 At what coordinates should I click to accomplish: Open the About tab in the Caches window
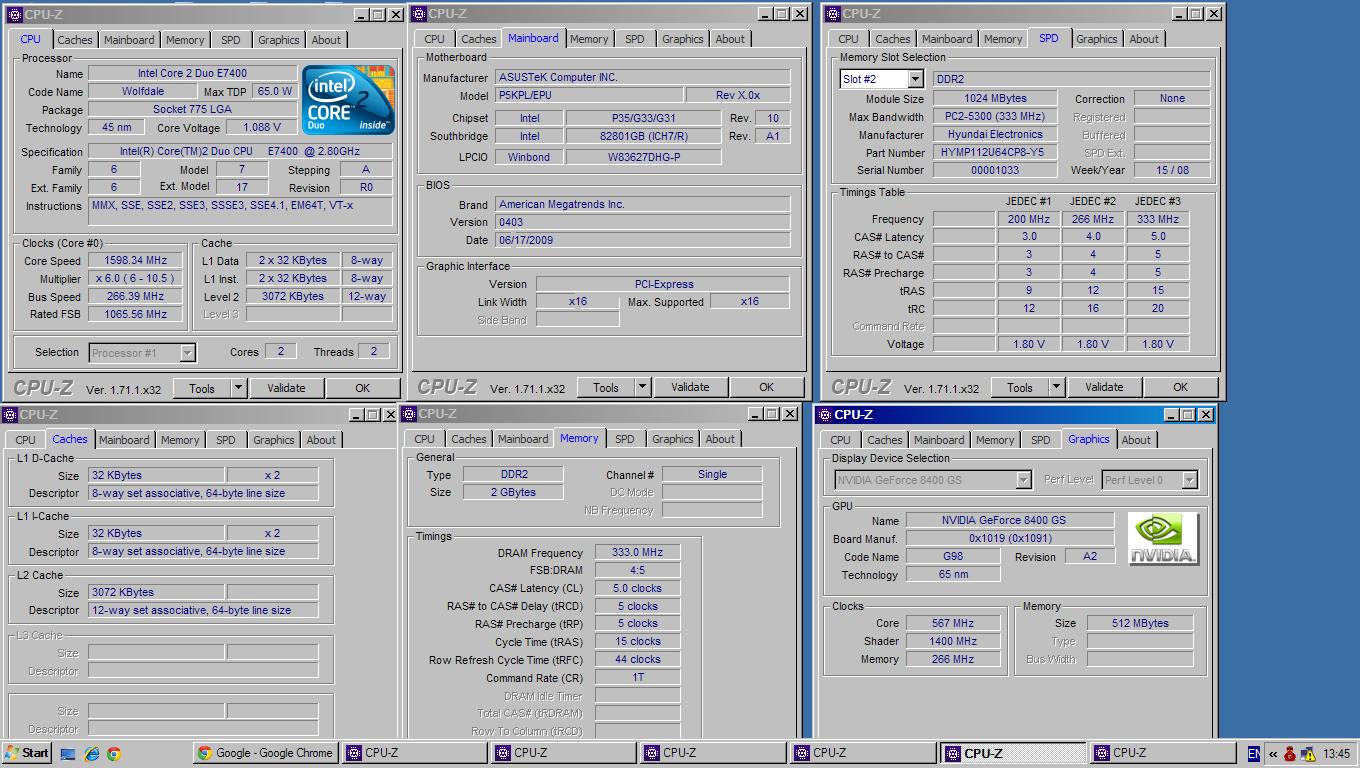[321, 440]
